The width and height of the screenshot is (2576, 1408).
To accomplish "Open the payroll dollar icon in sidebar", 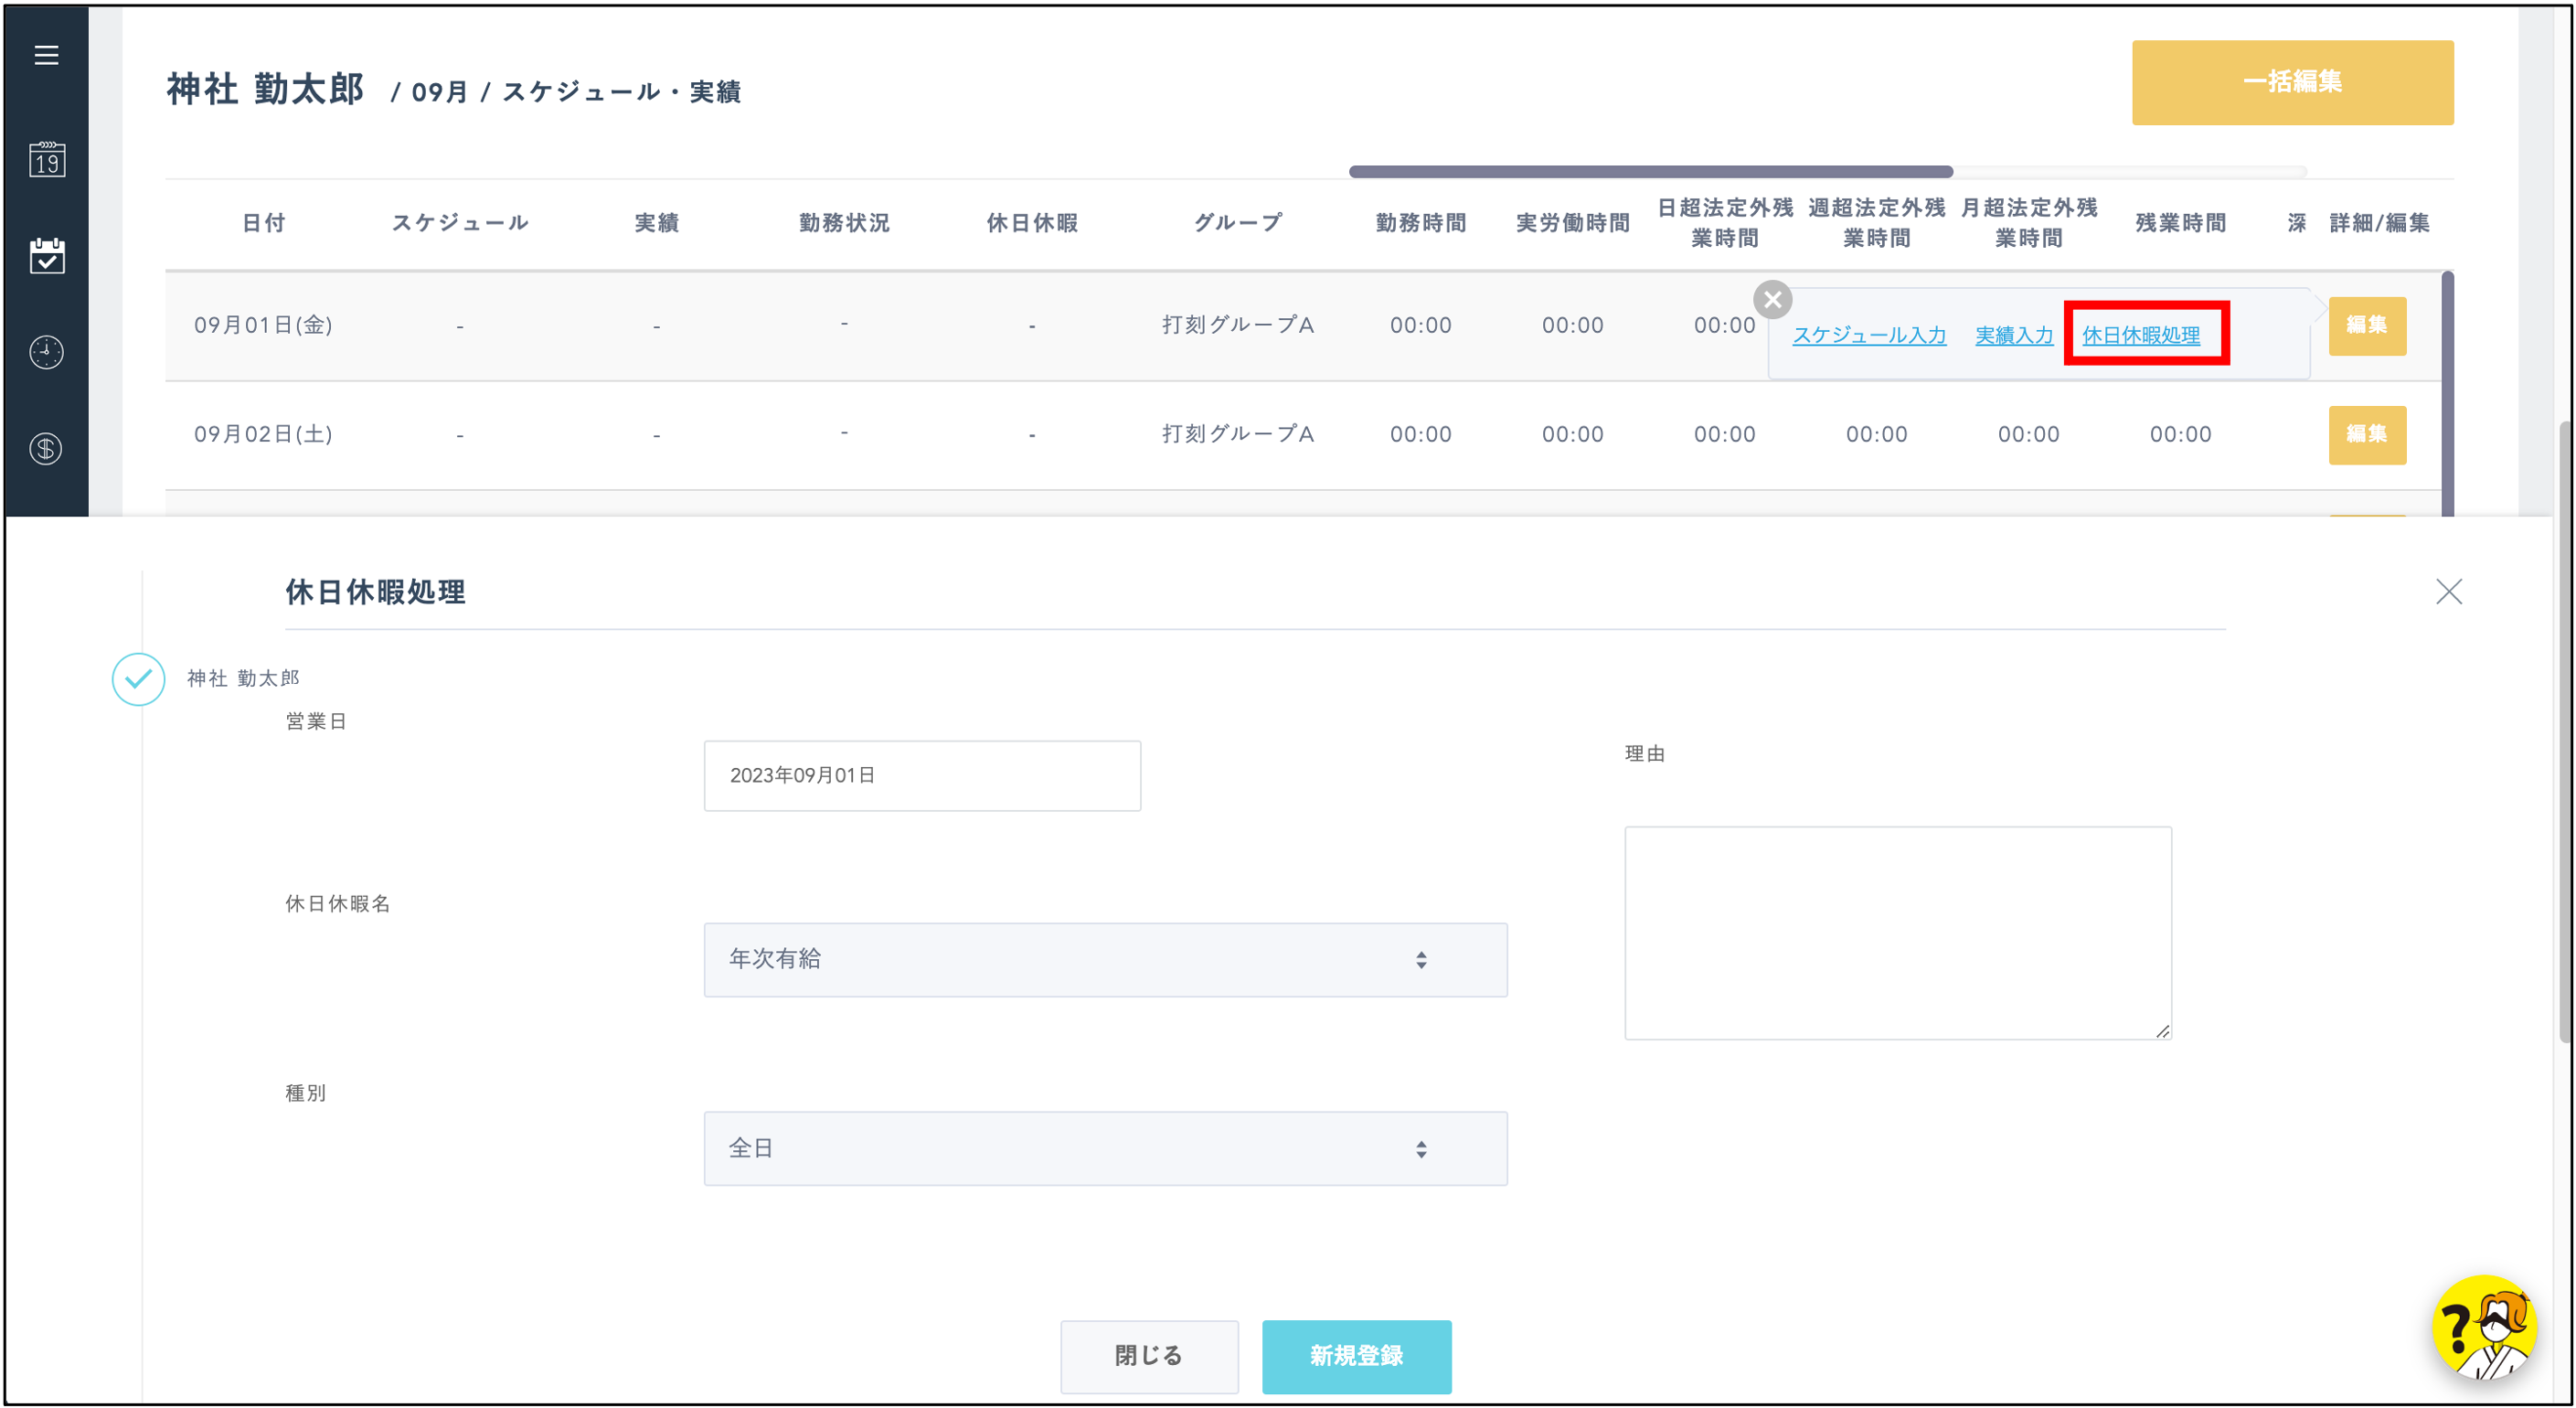I will pos(46,449).
